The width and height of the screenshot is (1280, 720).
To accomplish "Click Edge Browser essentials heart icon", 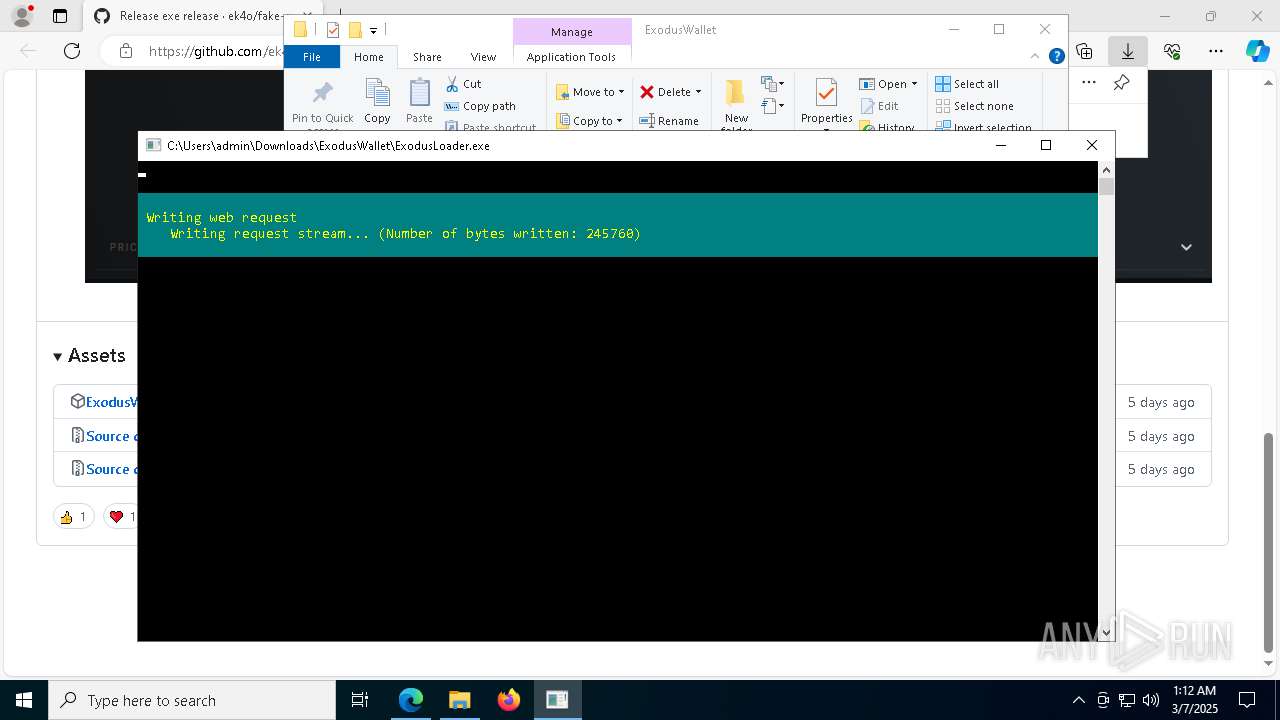I will pyautogui.click(x=1172, y=51).
